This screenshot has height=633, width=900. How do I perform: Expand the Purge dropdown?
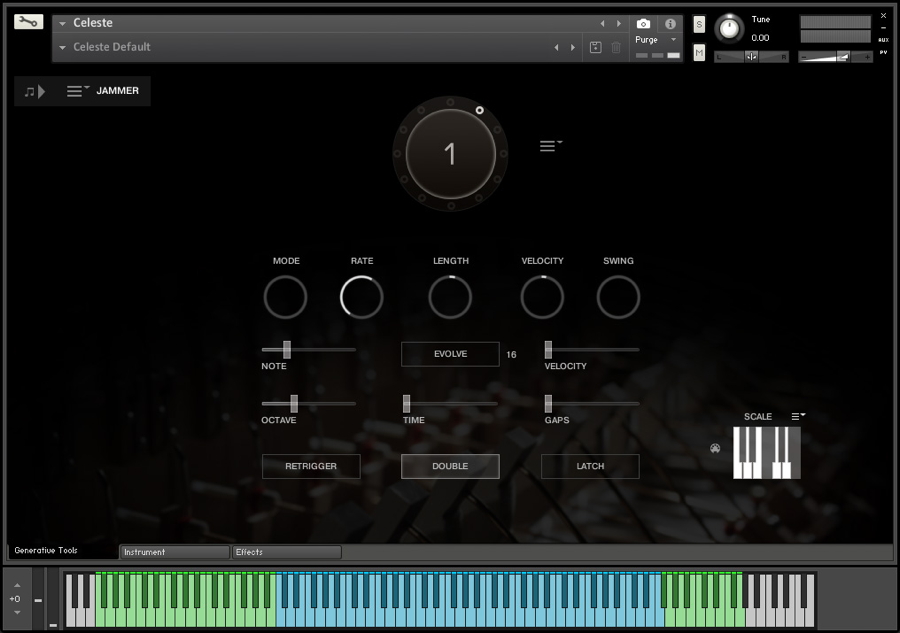[x=673, y=40]
